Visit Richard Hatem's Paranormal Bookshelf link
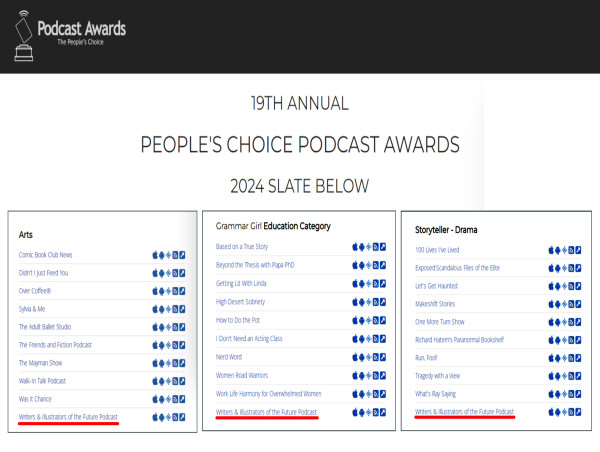This screenshot has height=452, width=600. pyautogui.click(x=459, y=340)
